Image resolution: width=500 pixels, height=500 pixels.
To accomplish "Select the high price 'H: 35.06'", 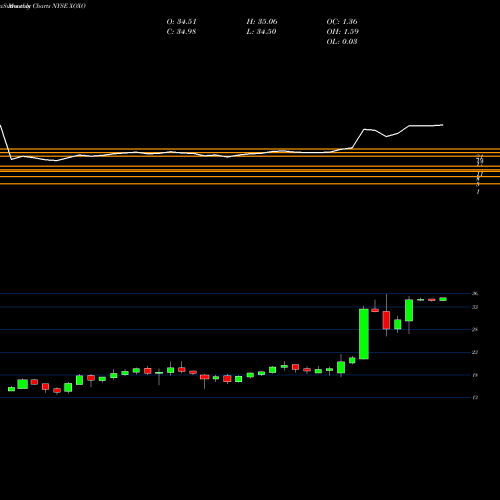I will 262,22.
